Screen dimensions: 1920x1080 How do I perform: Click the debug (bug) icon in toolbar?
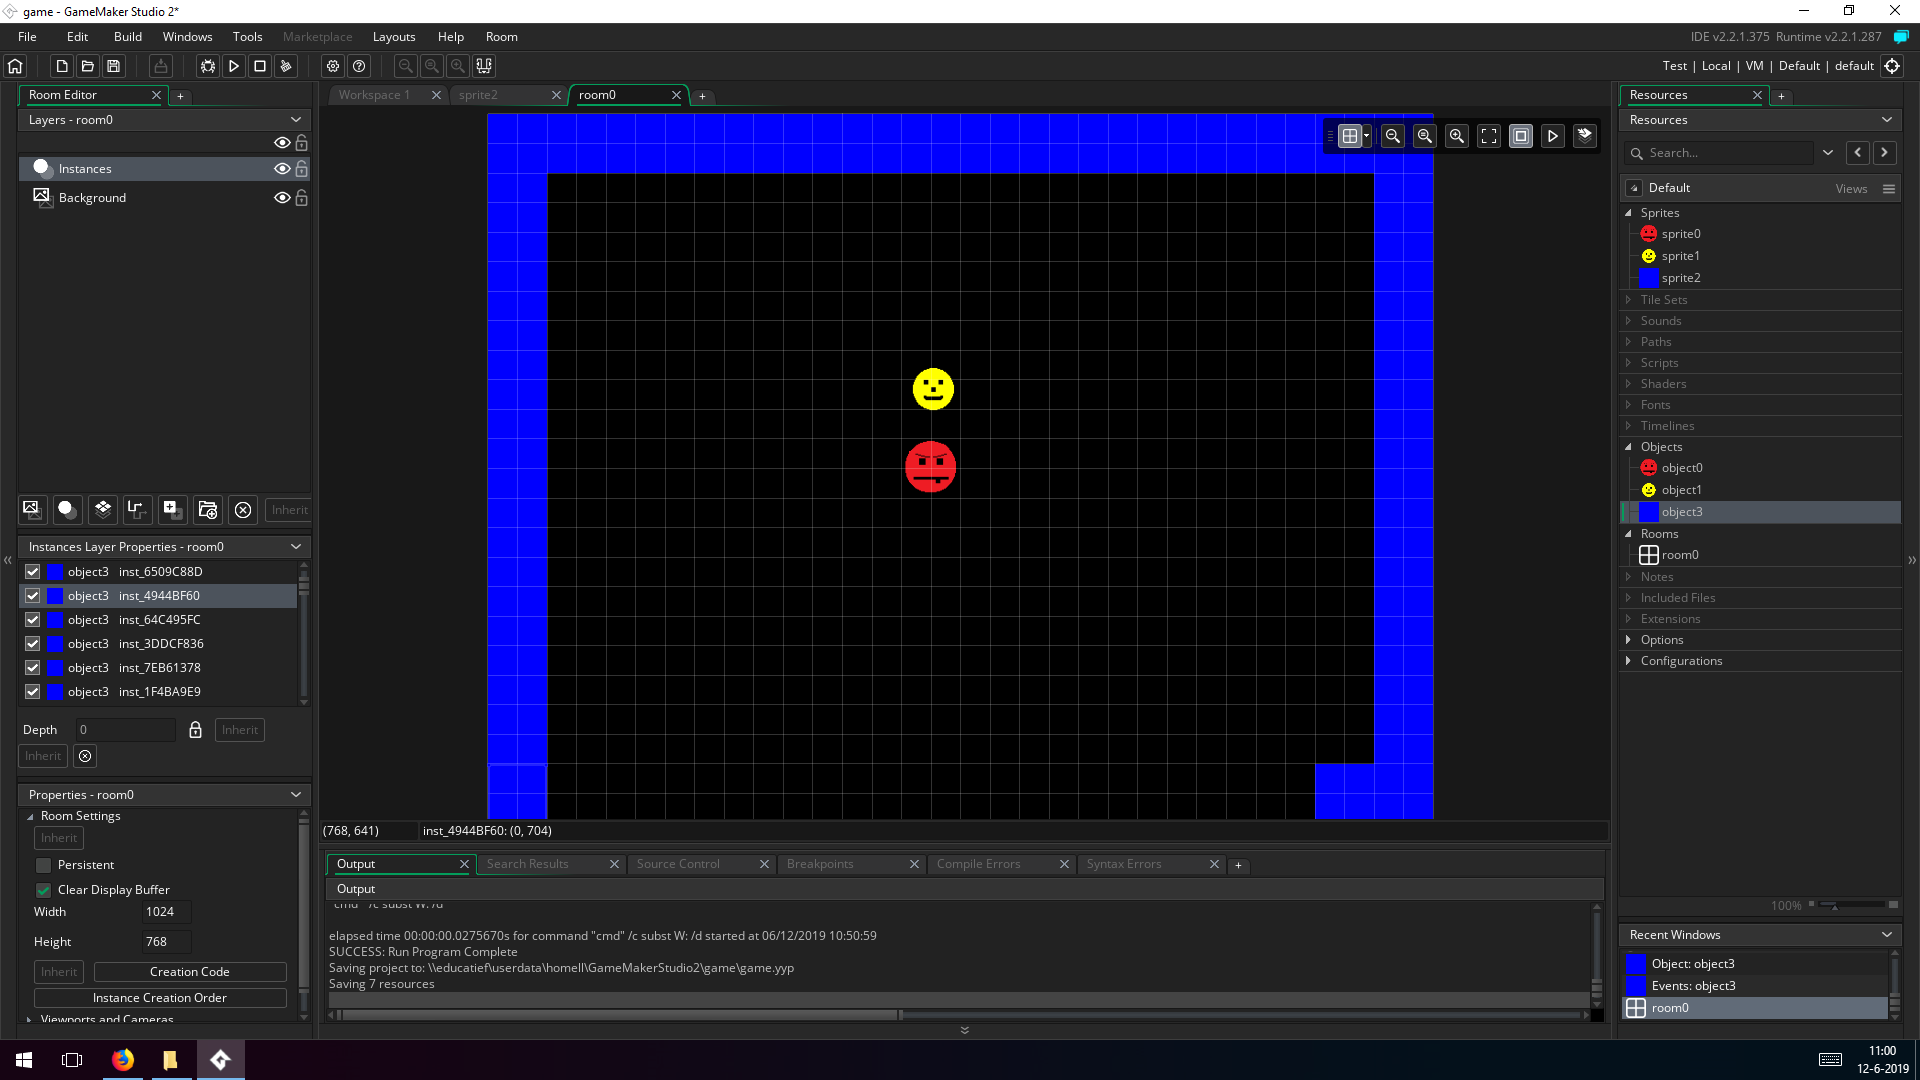(208, 66)
